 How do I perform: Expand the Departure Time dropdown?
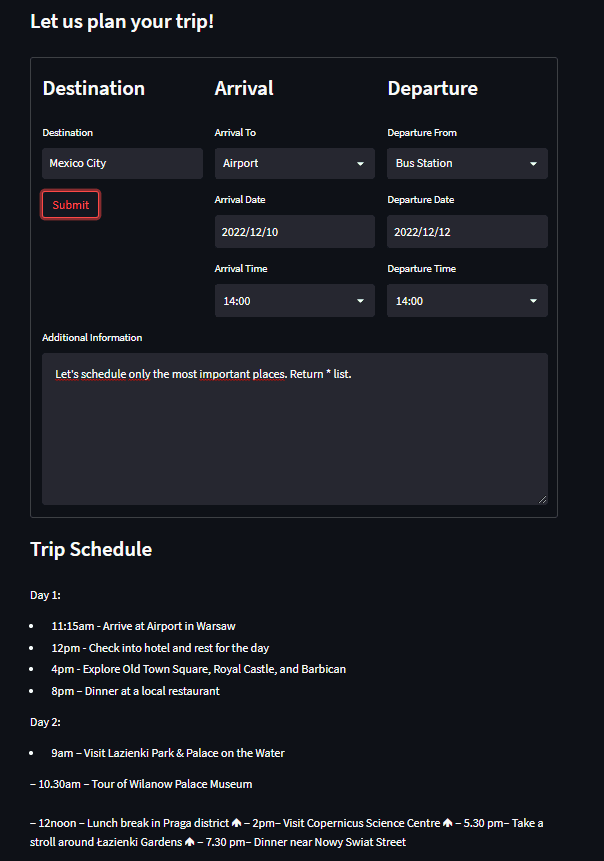point(467,300)
